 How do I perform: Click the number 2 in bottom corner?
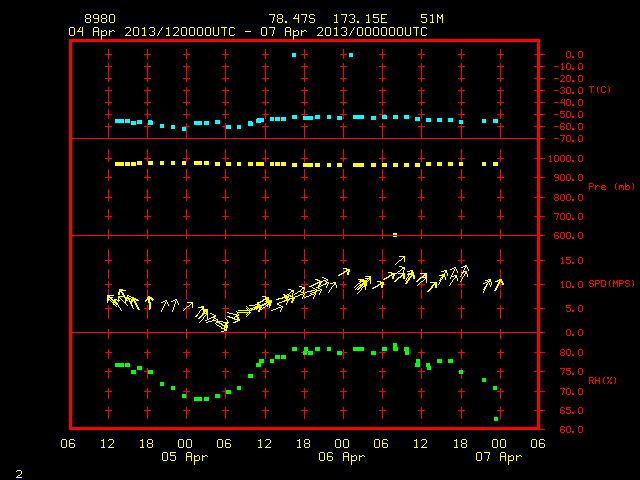19,474
